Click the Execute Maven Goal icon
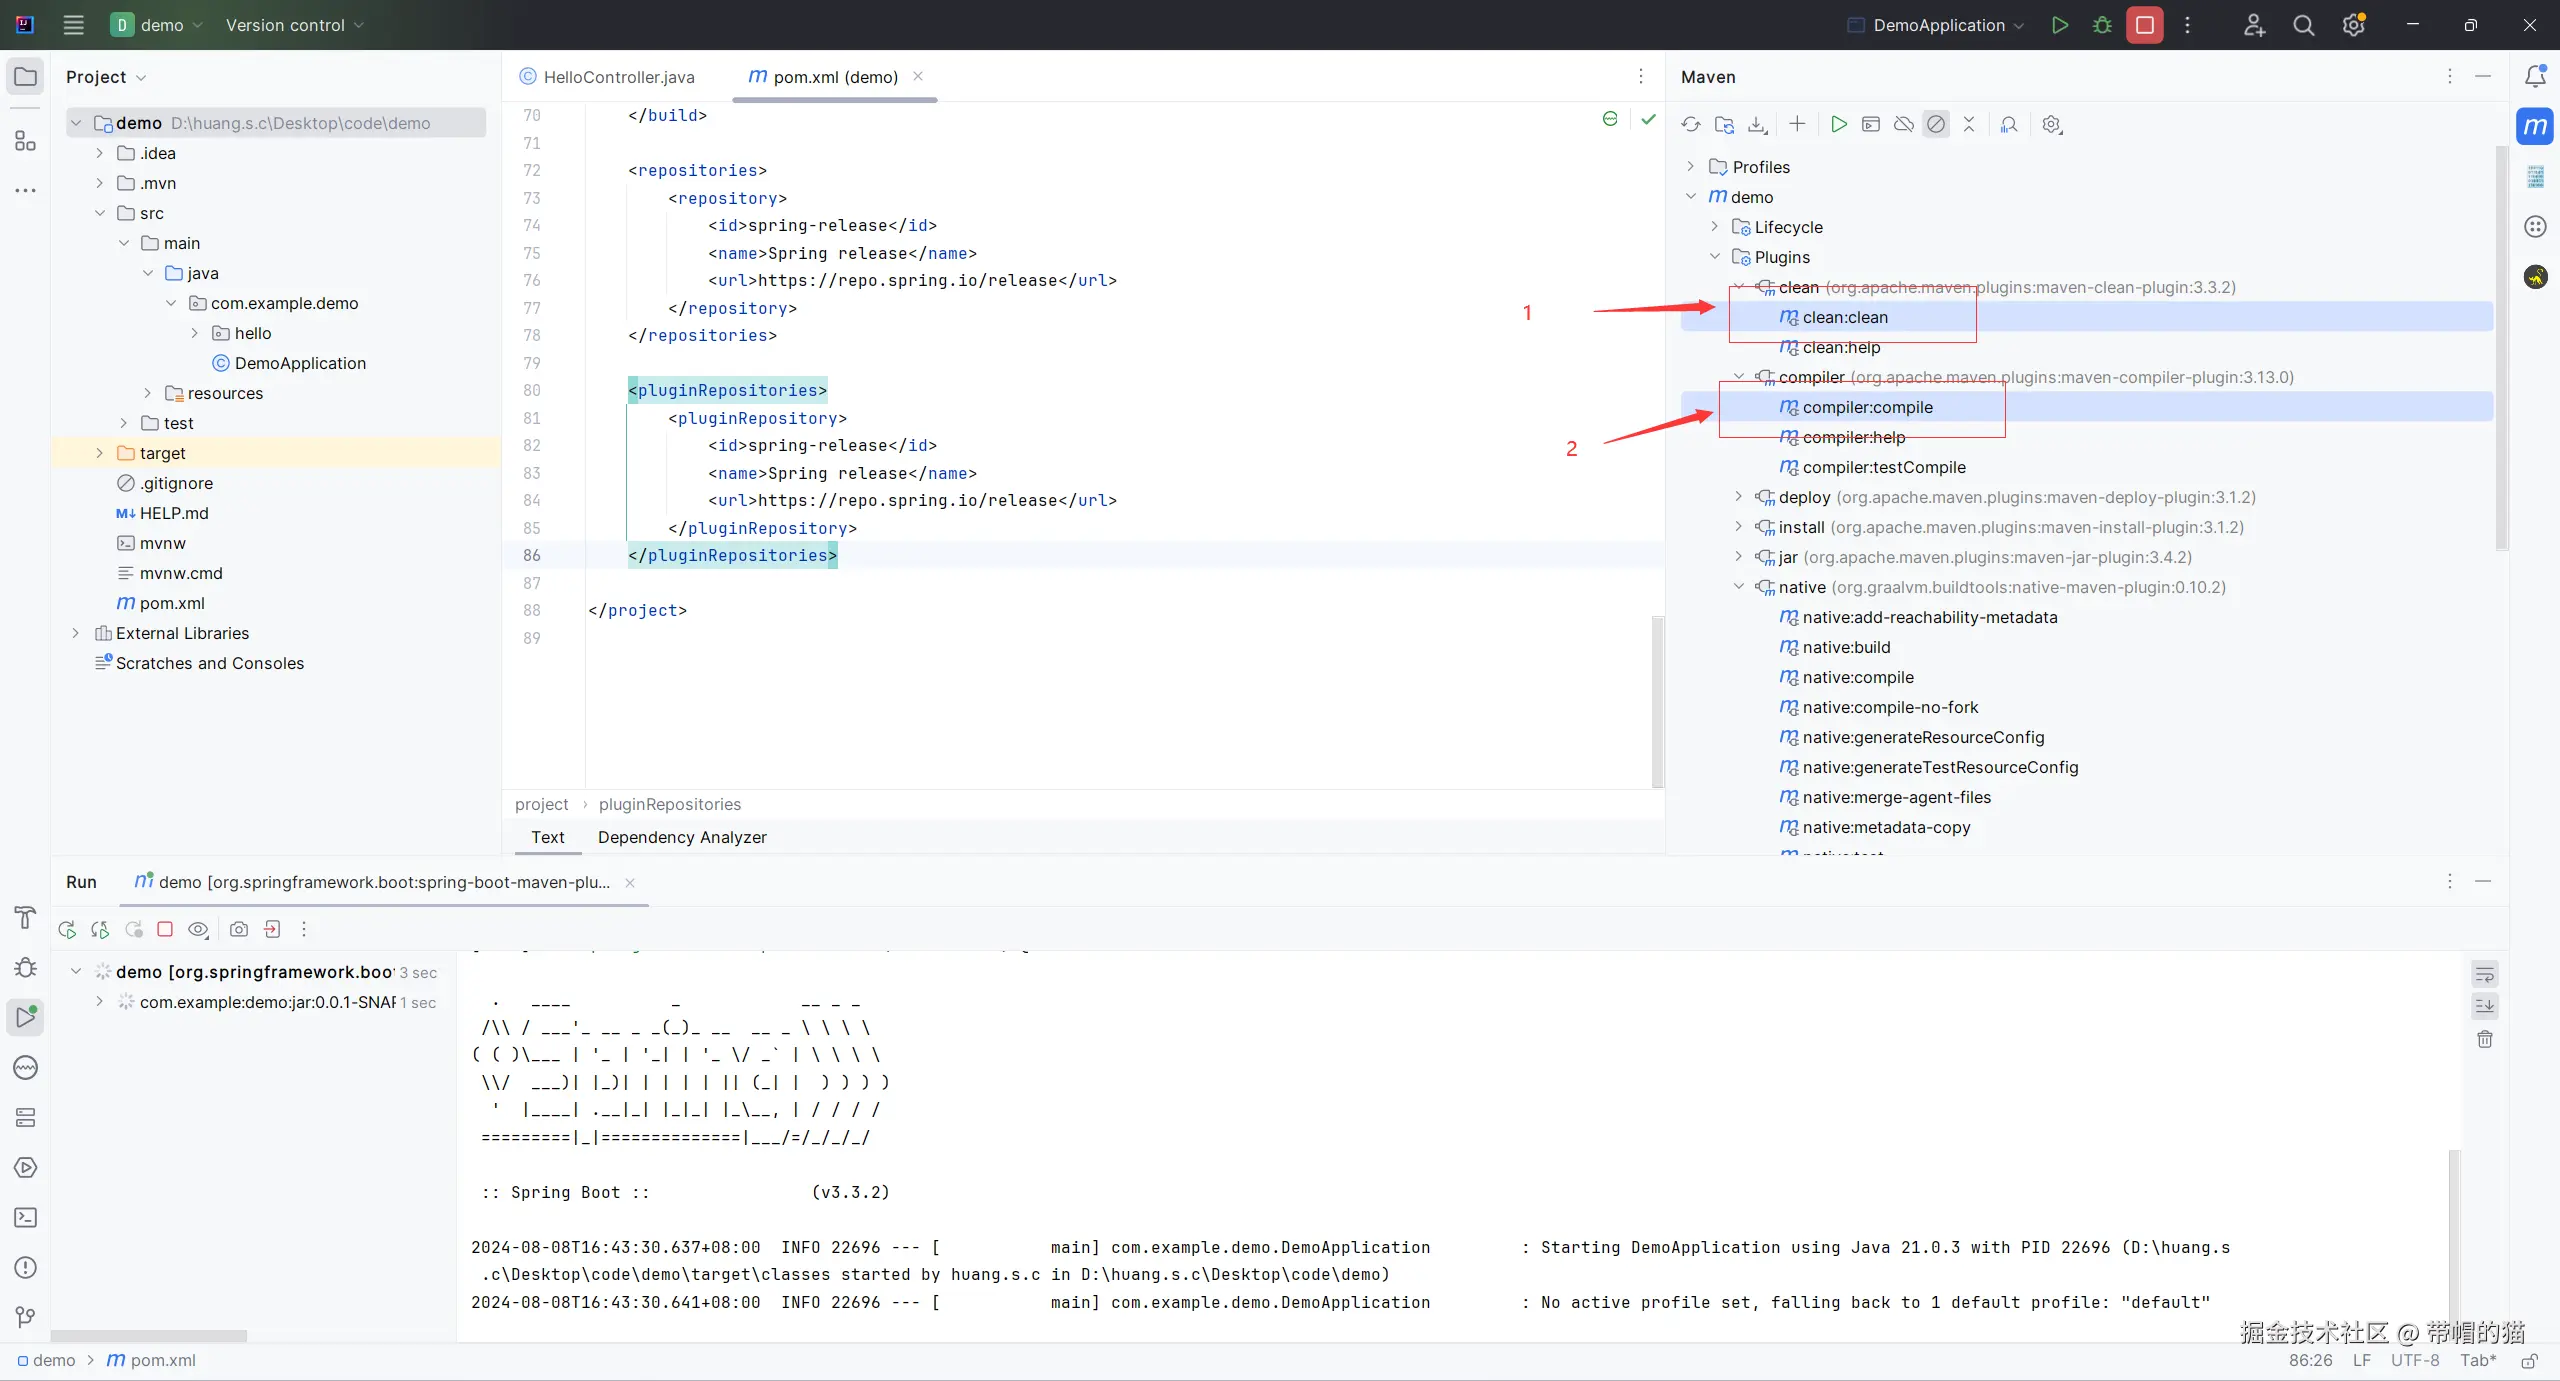The width and height of the screenshot is (2560, 1381). 1871,125
